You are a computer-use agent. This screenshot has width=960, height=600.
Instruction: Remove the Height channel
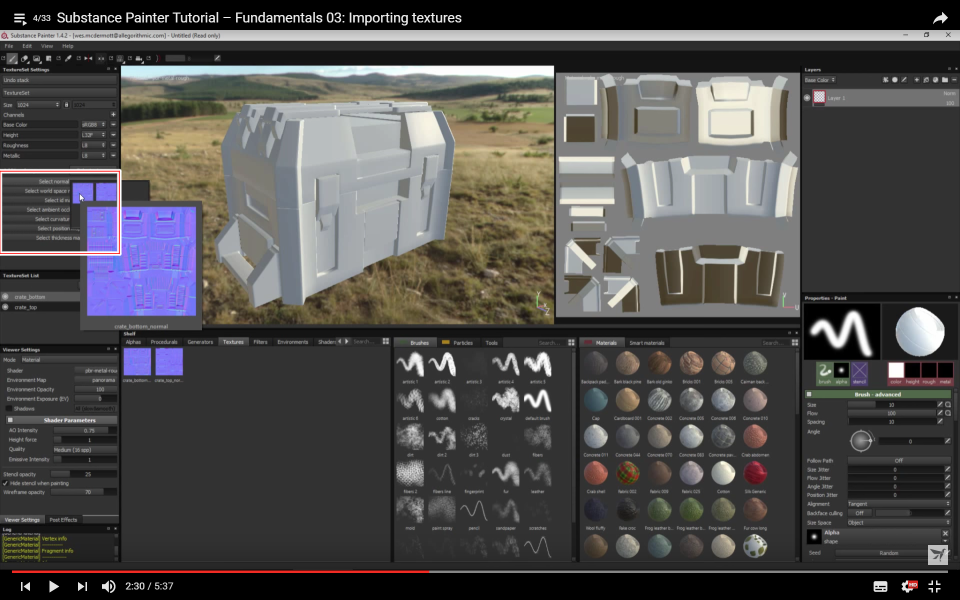coord(113,135)
